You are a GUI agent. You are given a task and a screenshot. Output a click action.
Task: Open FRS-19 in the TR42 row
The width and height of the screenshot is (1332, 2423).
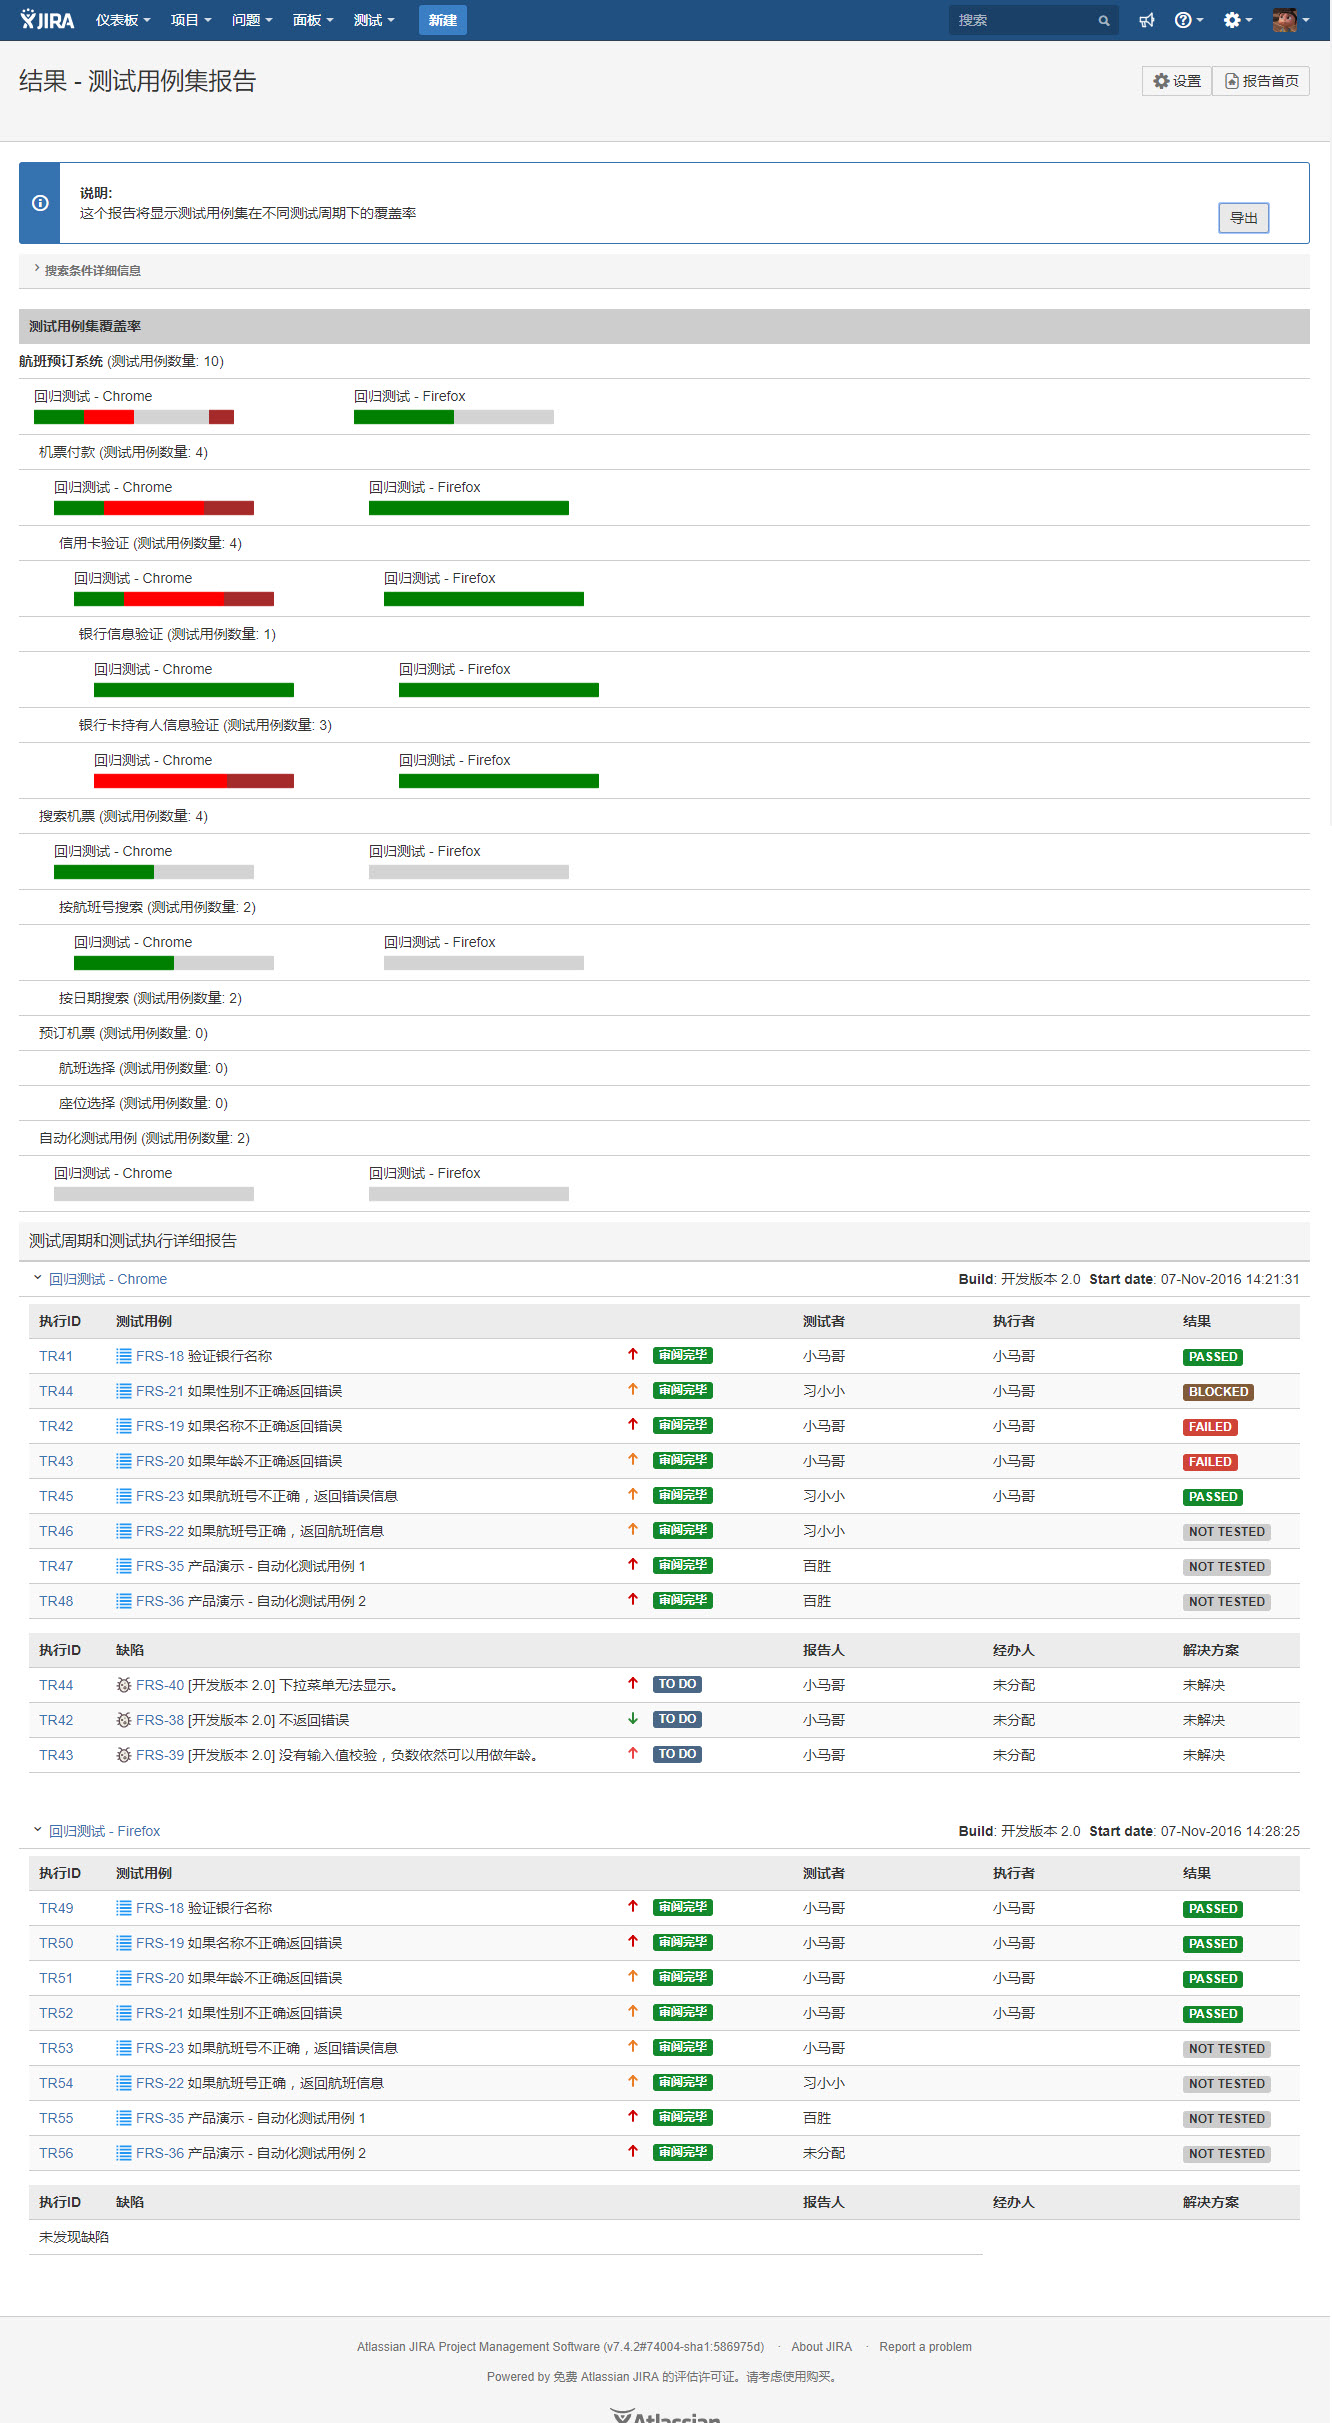pyautogui.click(x=160, y=1426)
